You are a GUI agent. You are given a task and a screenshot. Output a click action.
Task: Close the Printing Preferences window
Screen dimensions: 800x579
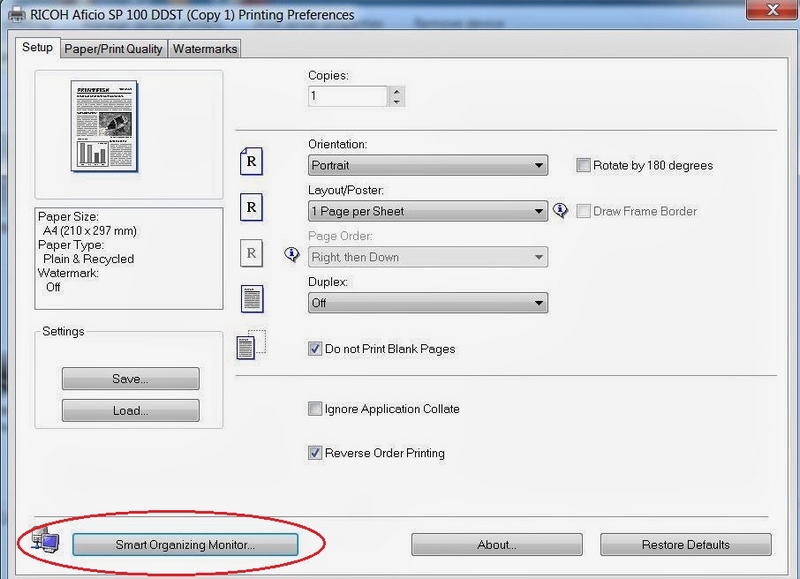point(772,10)
